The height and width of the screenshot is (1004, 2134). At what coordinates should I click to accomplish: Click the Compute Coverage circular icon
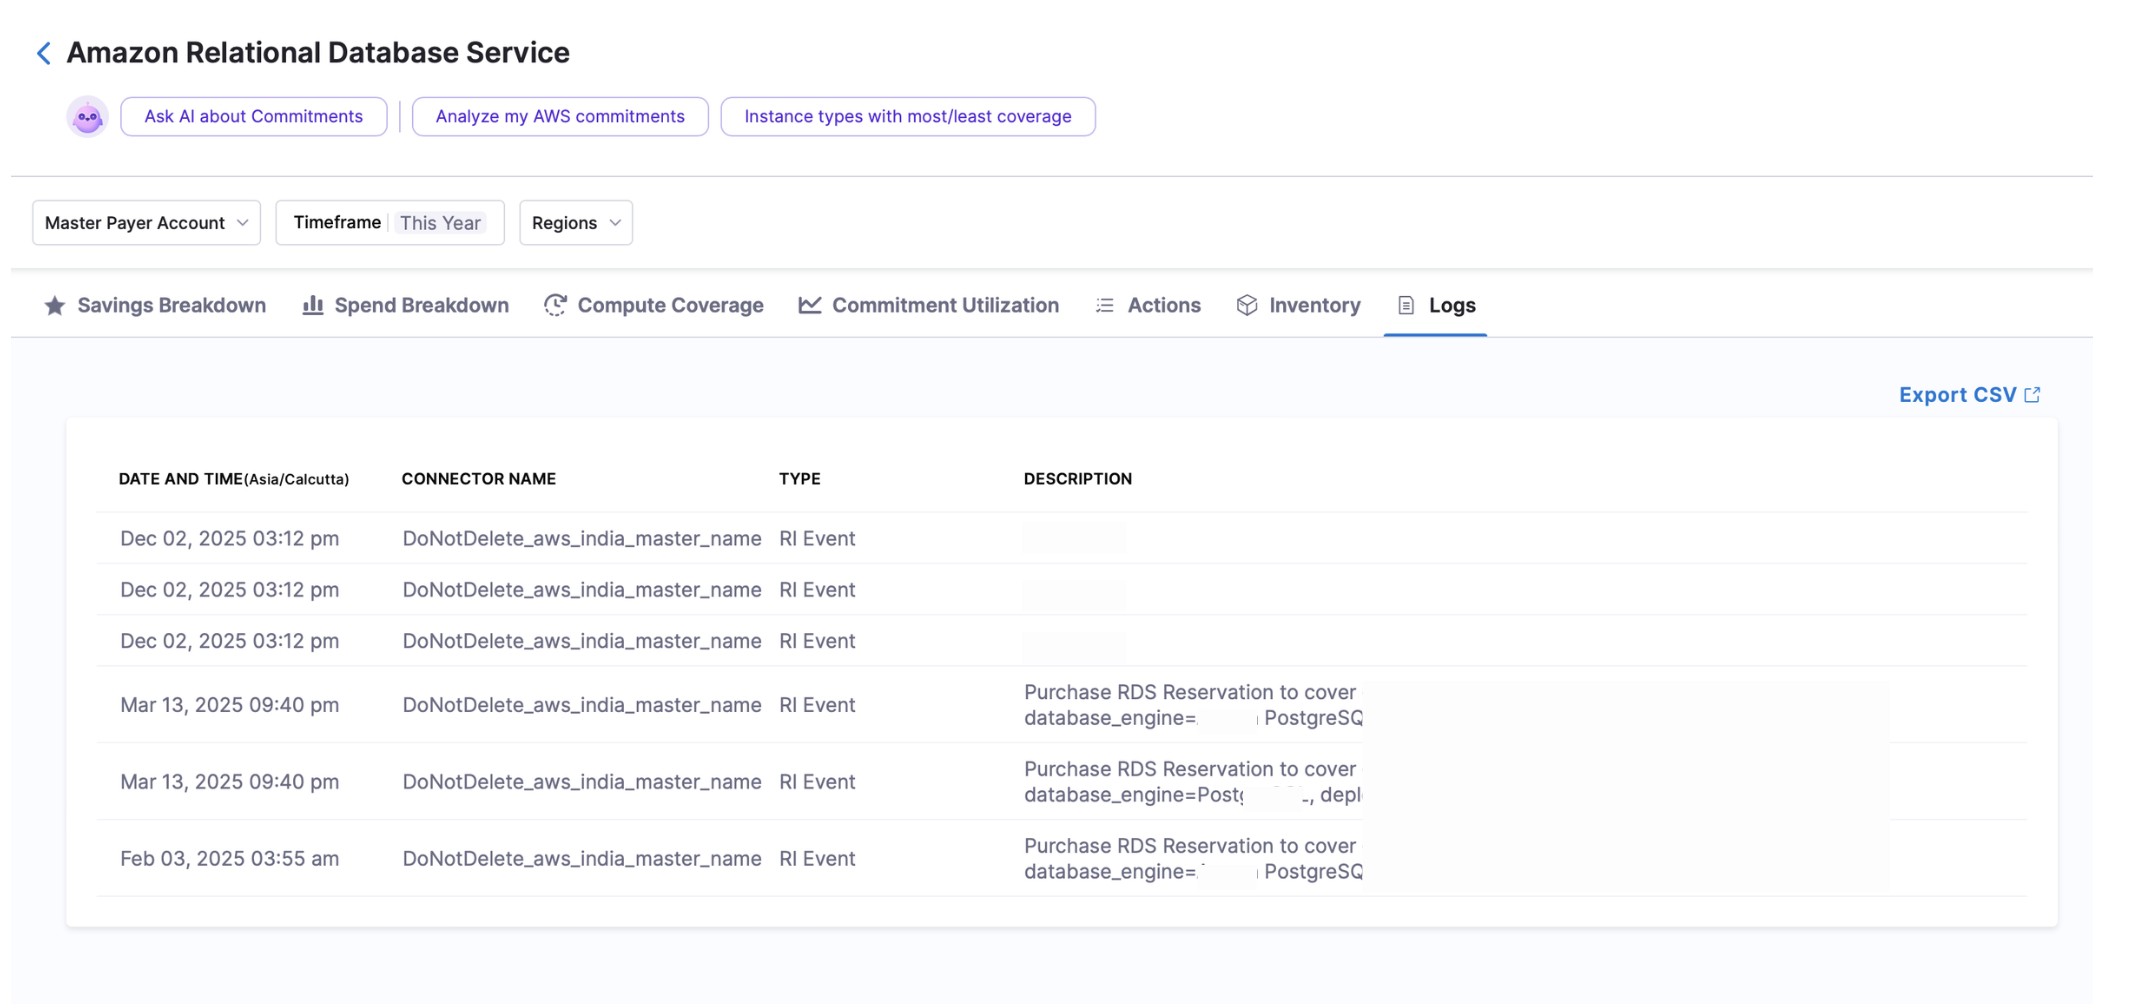(x=555, y=306)
